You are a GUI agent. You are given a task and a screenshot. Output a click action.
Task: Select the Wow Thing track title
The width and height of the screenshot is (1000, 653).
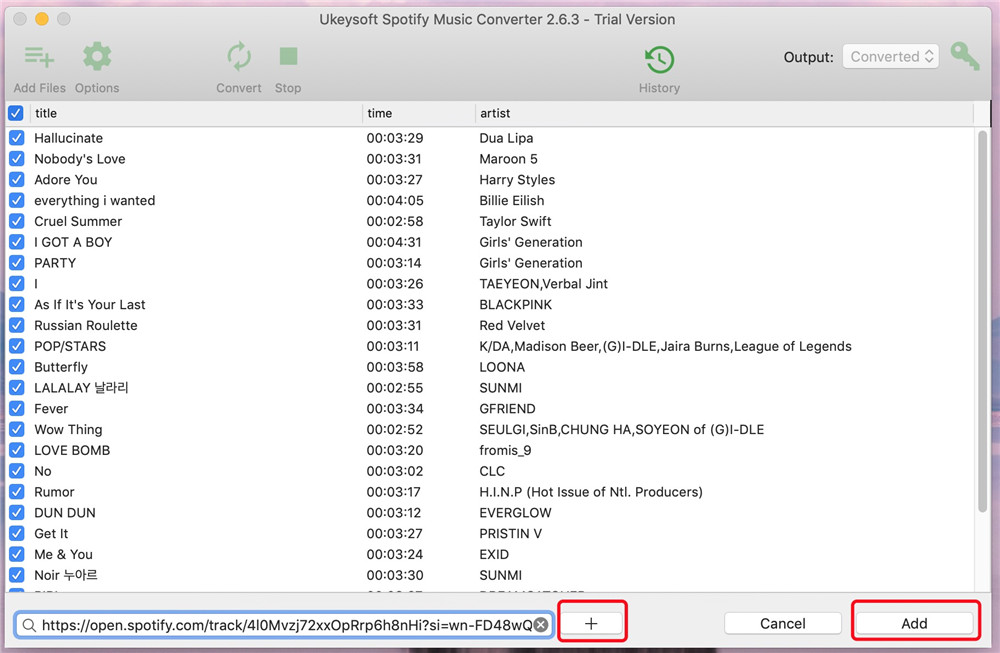pyautogui.click(x=68, y=430)
